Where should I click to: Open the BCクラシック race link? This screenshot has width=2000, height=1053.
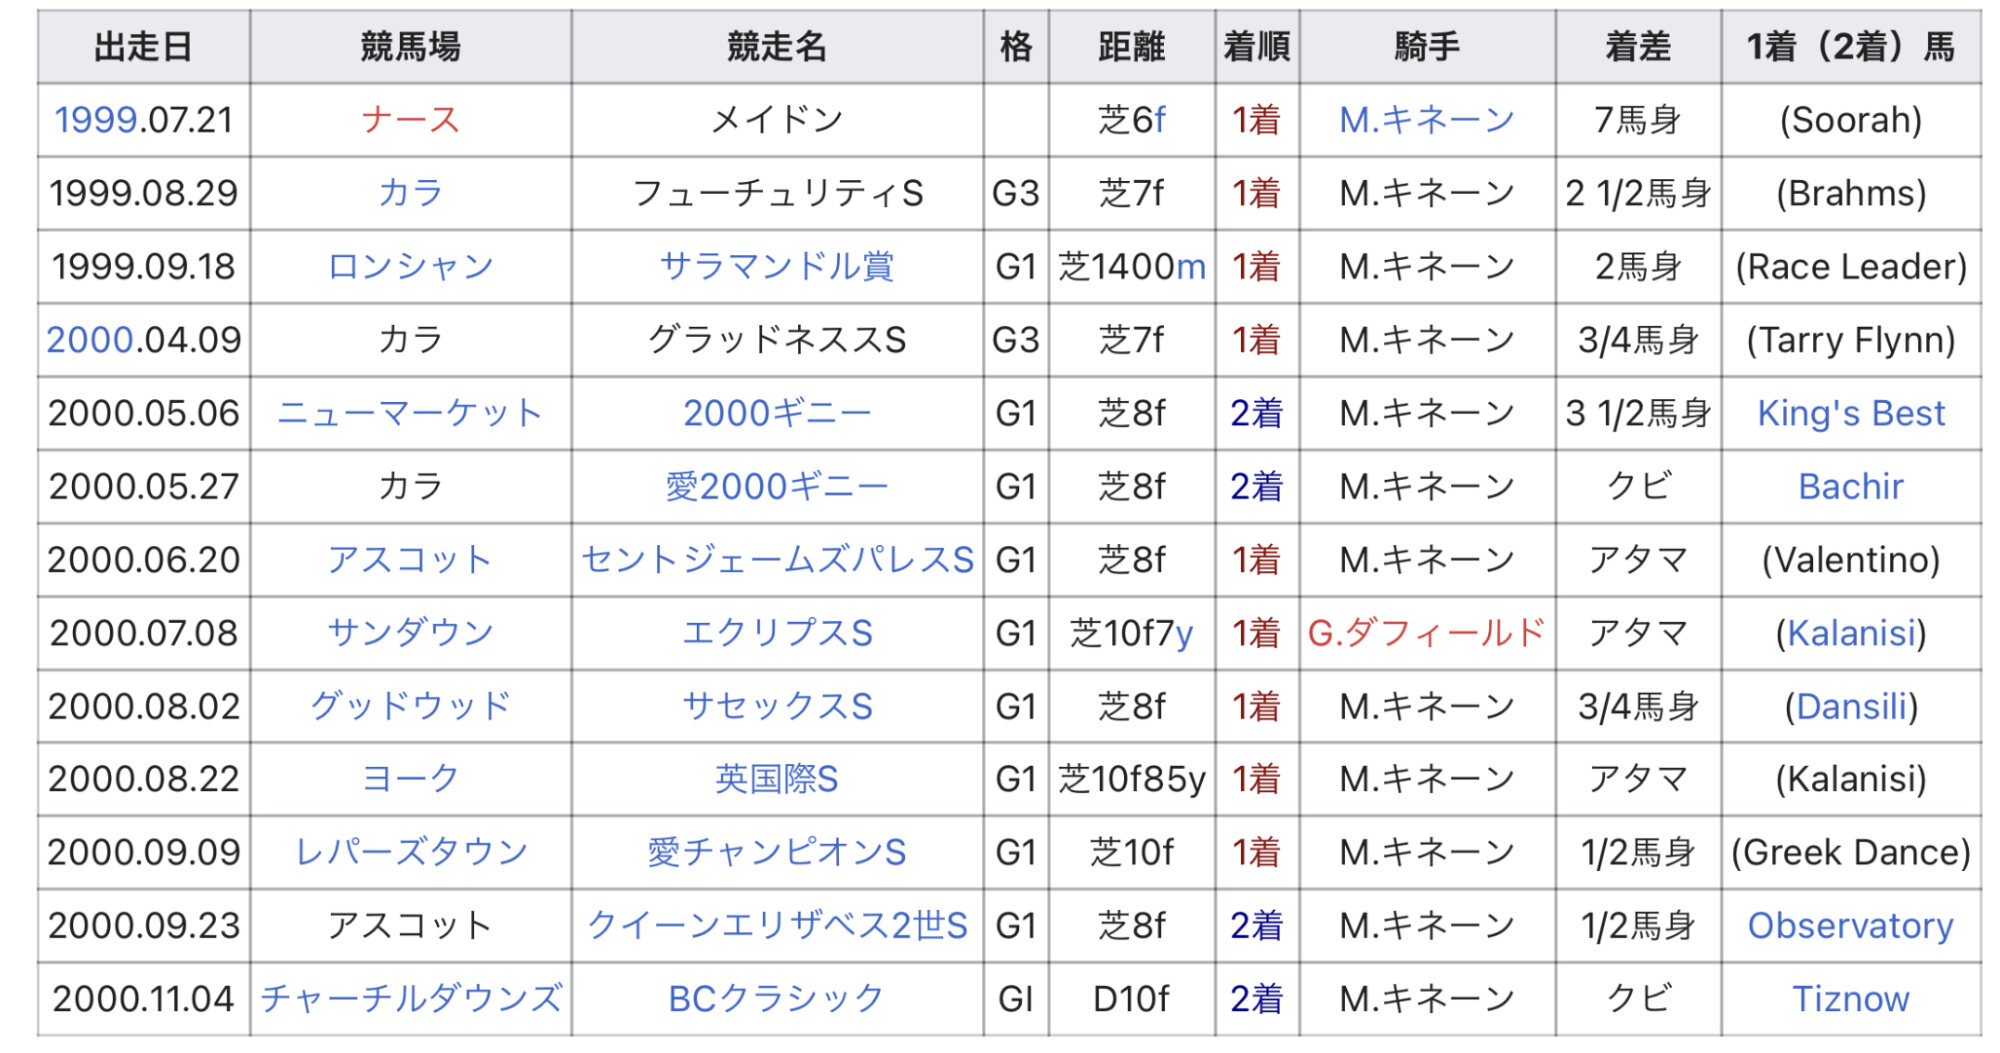[x=776, y=998]
